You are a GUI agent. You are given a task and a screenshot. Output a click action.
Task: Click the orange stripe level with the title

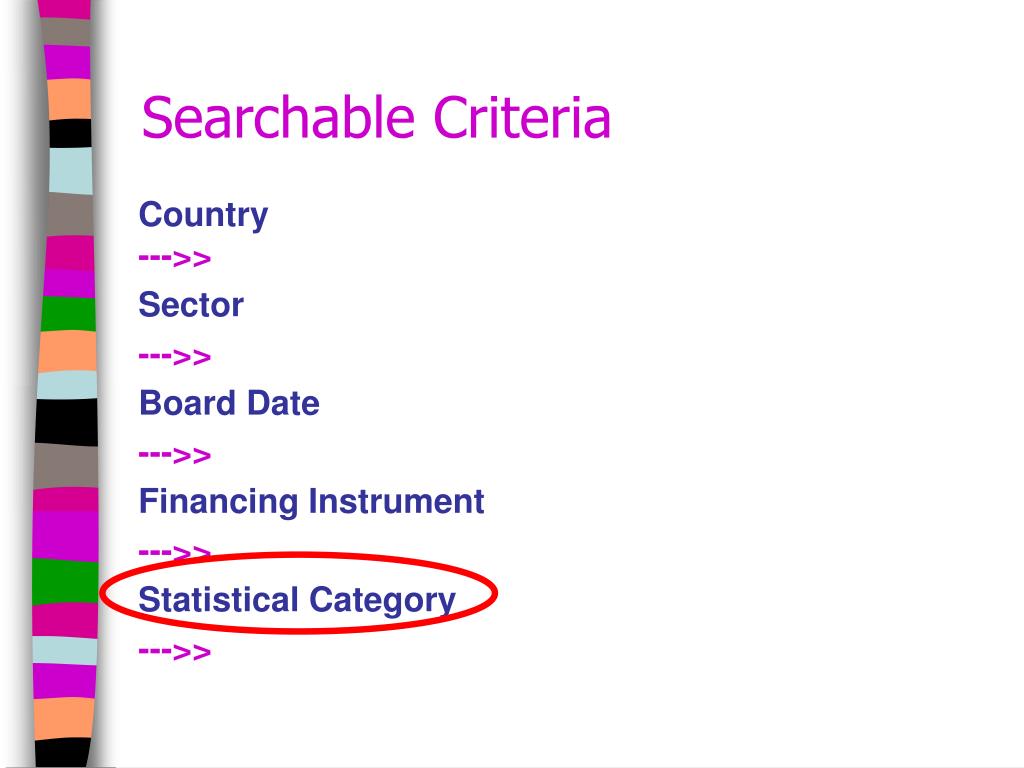(x=69, y=99)
